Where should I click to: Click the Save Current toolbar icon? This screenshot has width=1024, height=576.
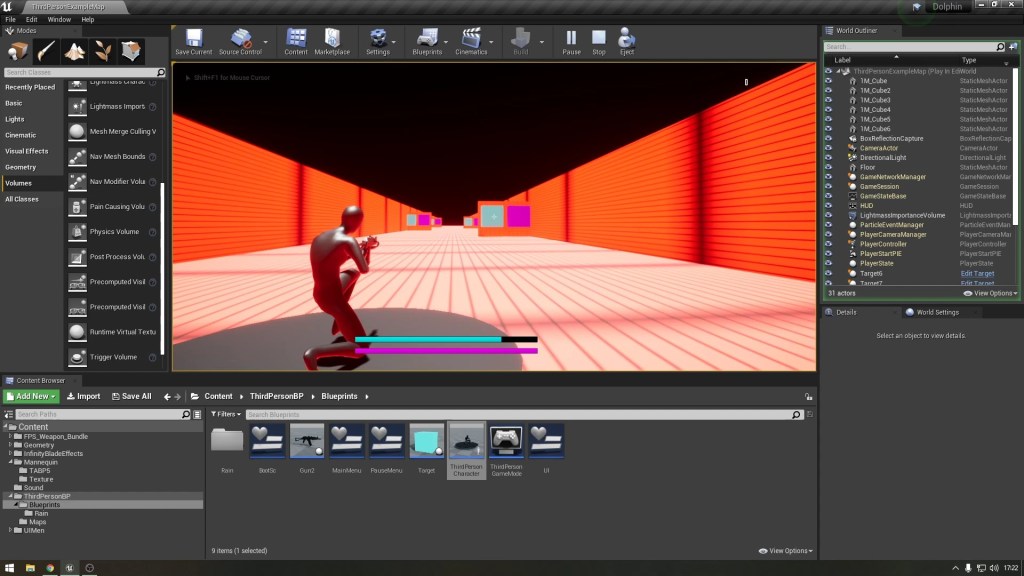click(193, 40)
